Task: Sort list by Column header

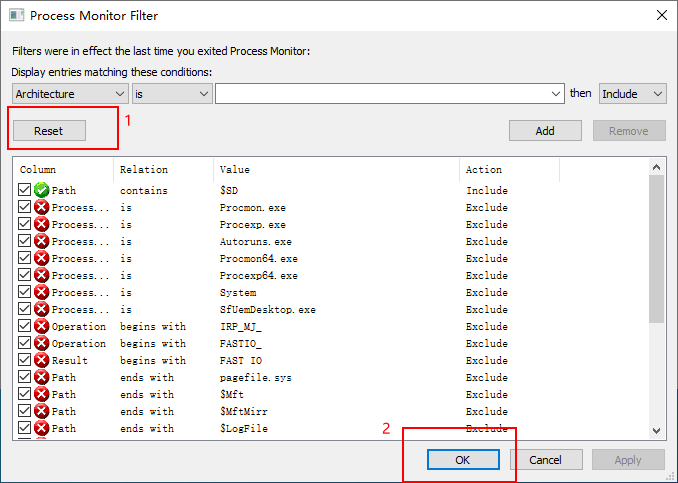Action: [62, 170]
